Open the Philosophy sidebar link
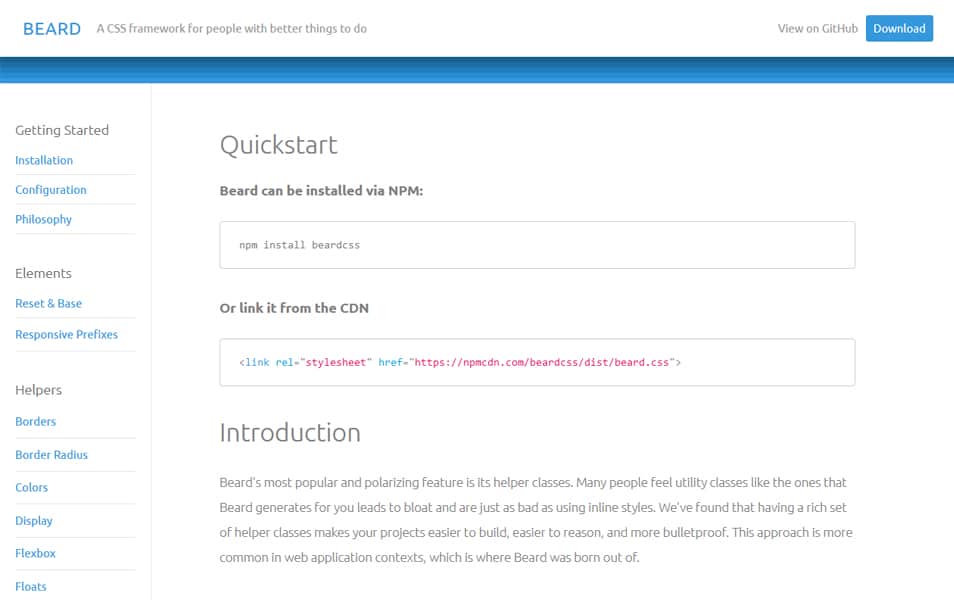 coord(43,219)
